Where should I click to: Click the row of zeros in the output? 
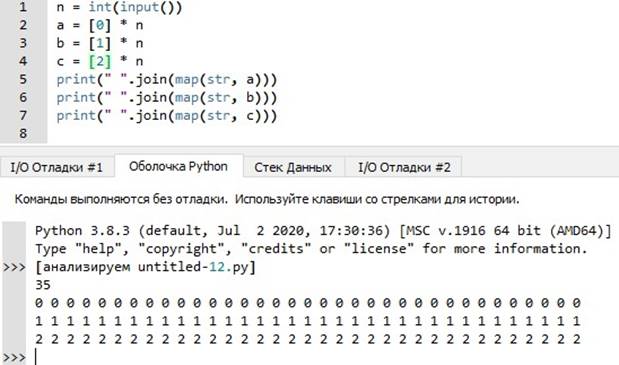coord(308,303)
